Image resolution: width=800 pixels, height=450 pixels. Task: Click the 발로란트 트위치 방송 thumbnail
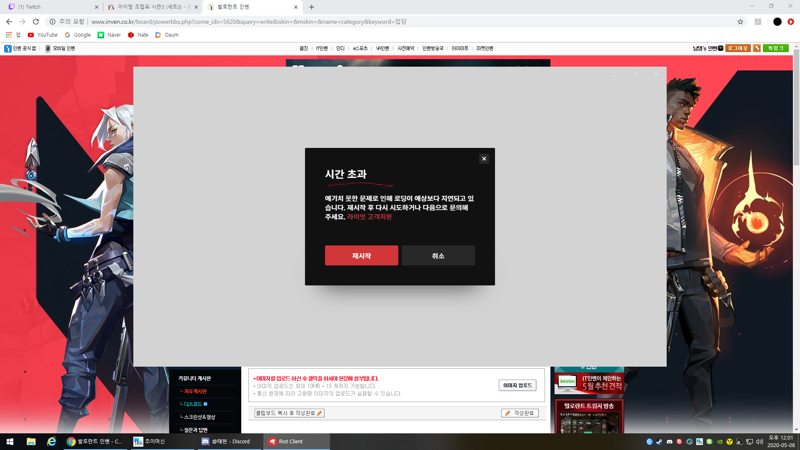click(589, 416)
